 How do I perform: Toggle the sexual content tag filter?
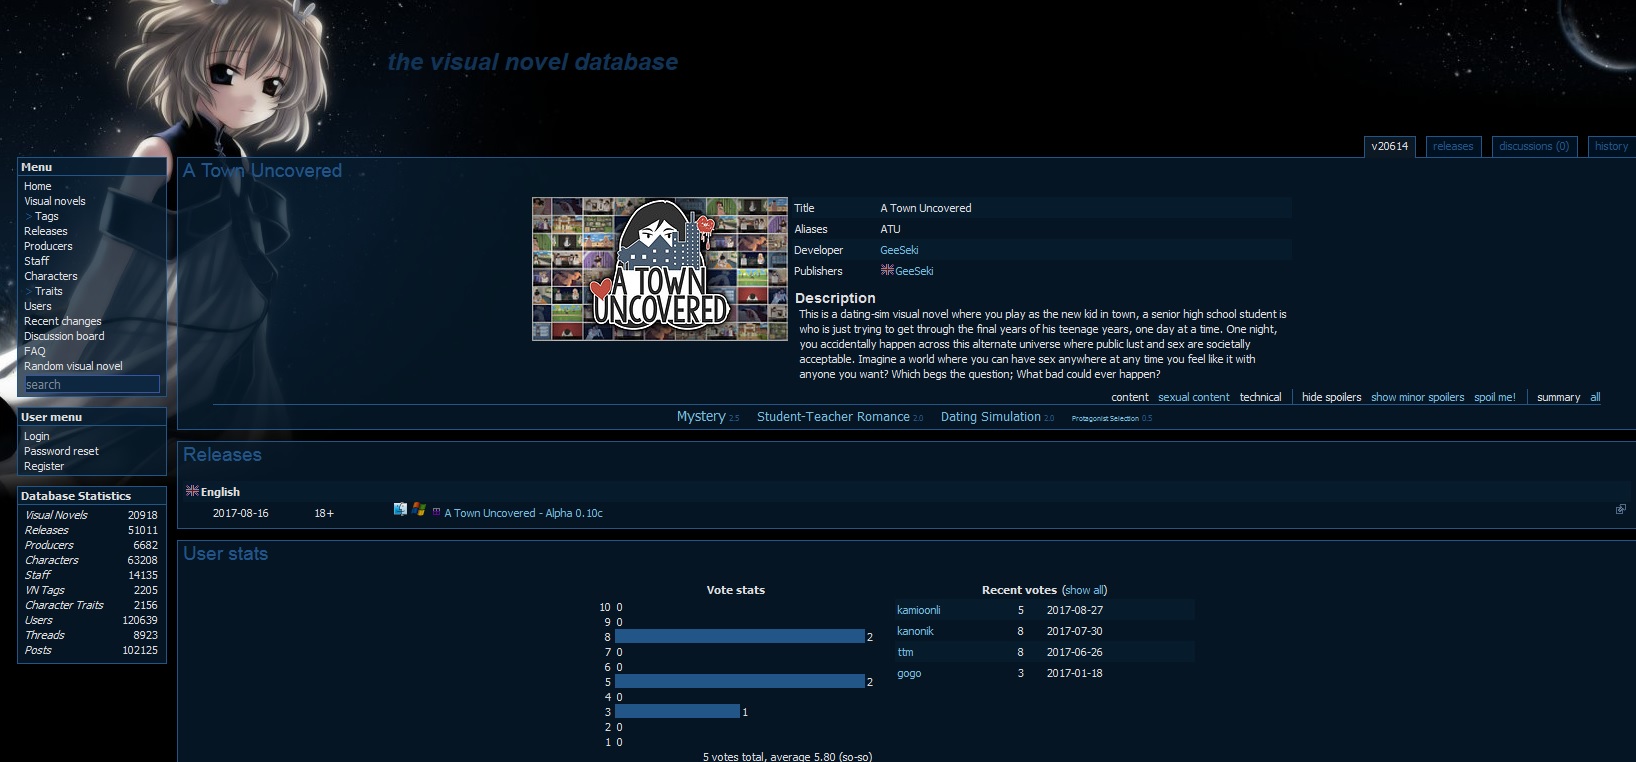(1194, 397)
